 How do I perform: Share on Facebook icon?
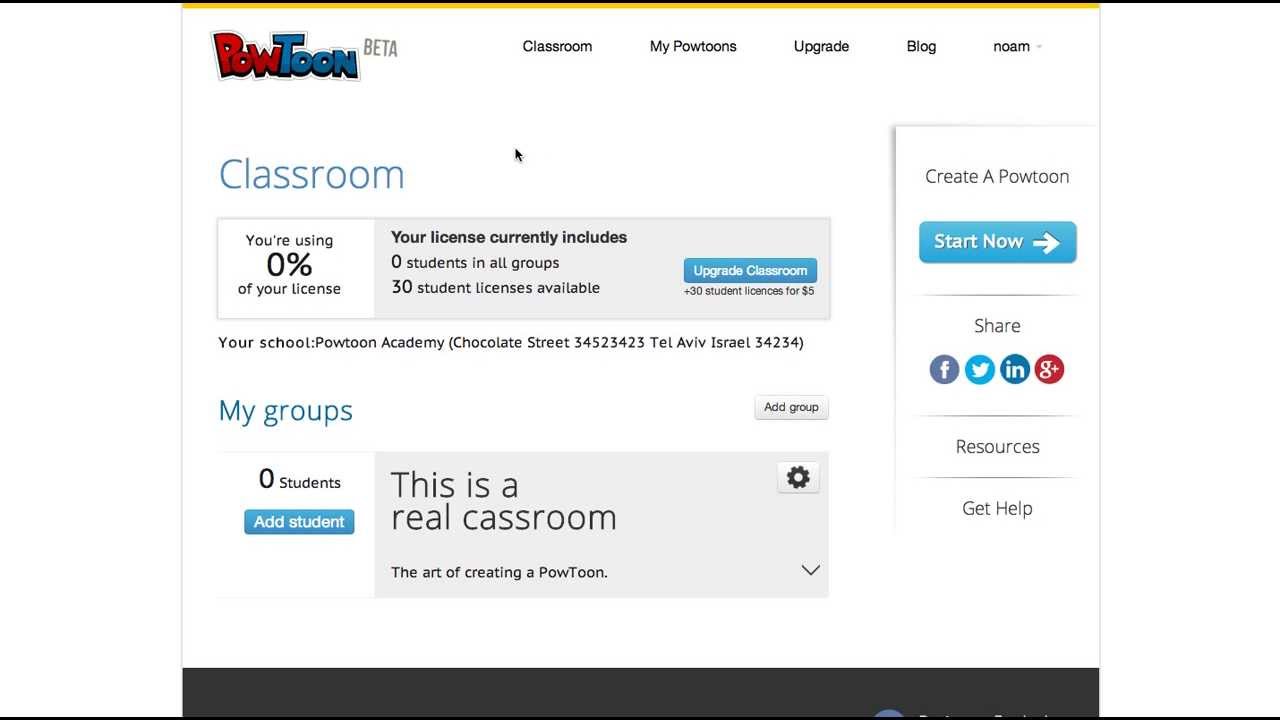click(944, 370)
